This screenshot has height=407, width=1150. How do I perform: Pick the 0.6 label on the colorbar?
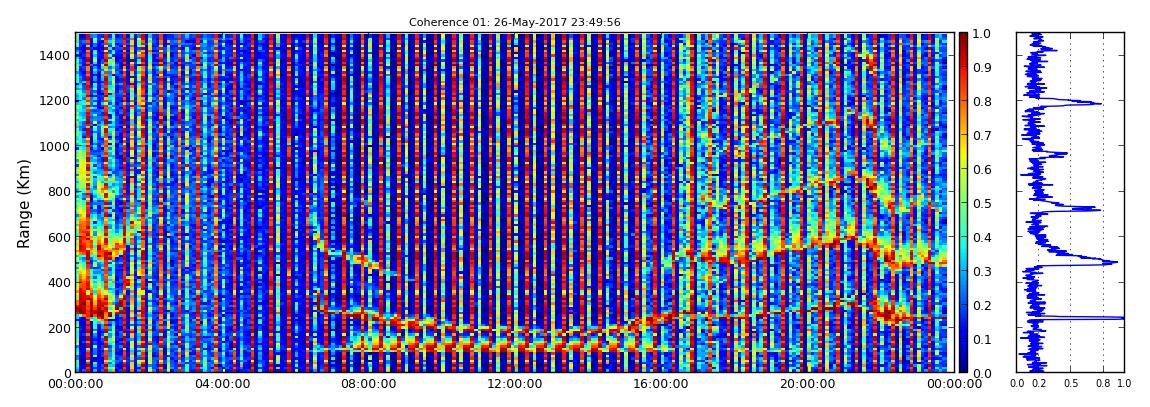pyautogui.click(x=983, y=169)
